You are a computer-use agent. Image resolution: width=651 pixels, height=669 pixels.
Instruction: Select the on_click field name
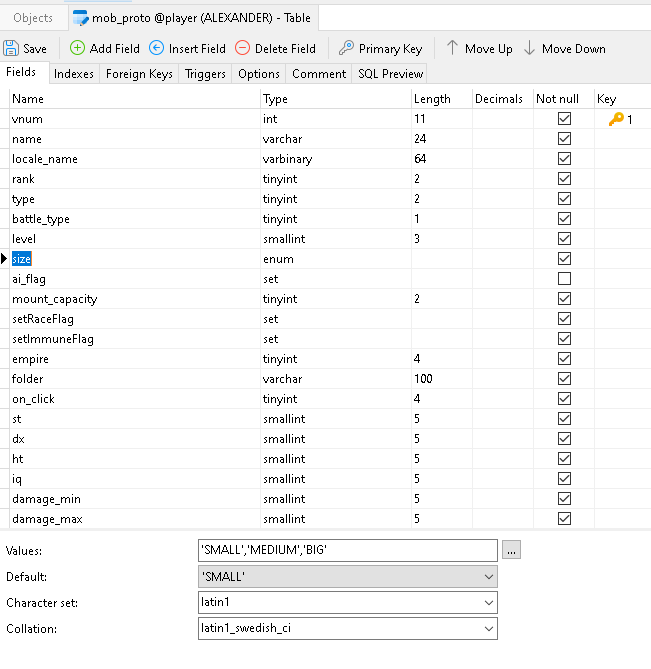click(x=33, y=399)
